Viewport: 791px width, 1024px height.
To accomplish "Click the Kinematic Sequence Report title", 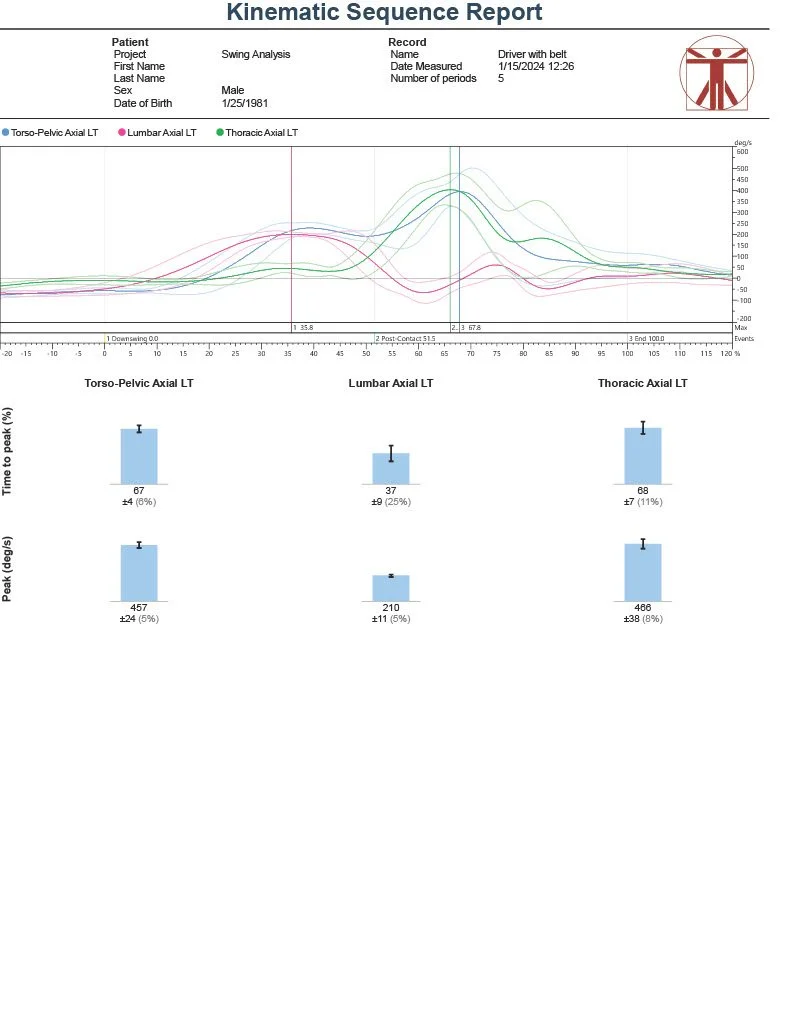I will tap(384, 13).
